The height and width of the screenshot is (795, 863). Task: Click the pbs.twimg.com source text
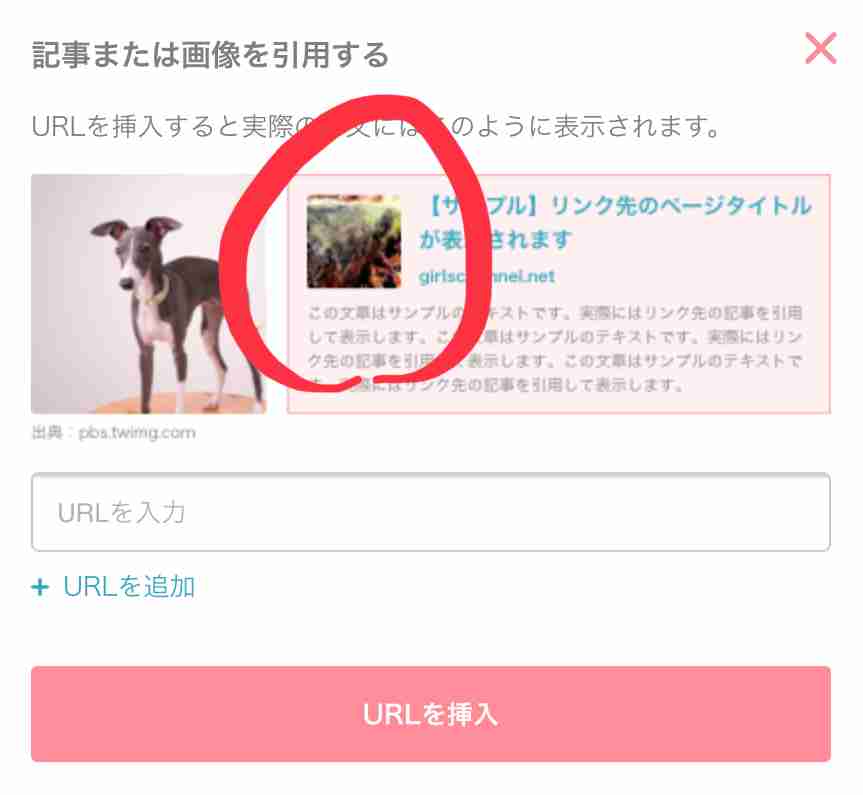point(137,433)
